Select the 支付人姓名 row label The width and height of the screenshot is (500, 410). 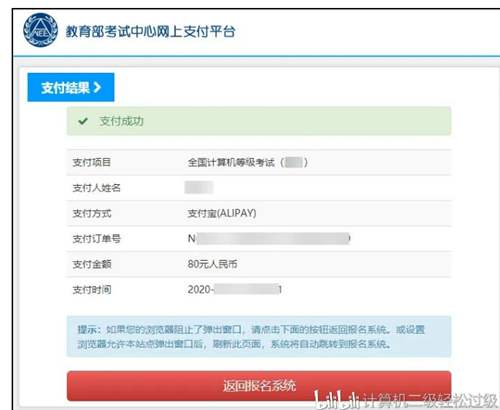click(x=97, y=188)
